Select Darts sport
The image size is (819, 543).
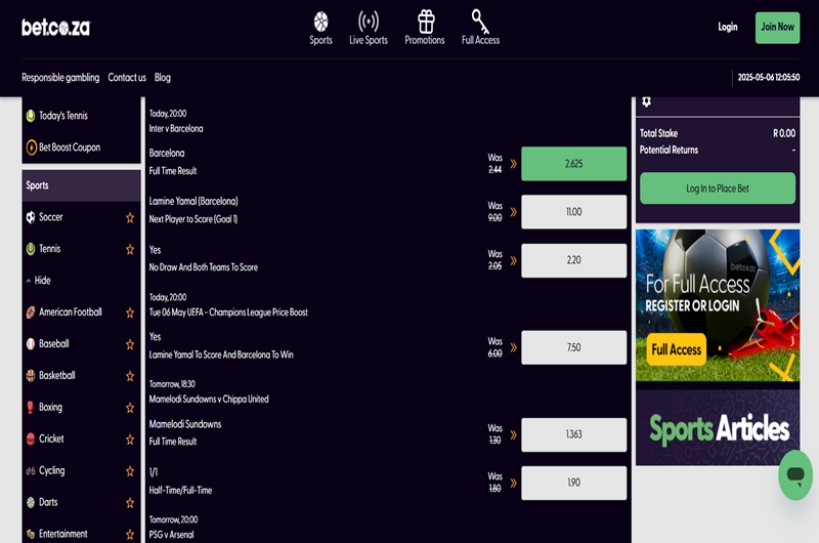(48, 502)
